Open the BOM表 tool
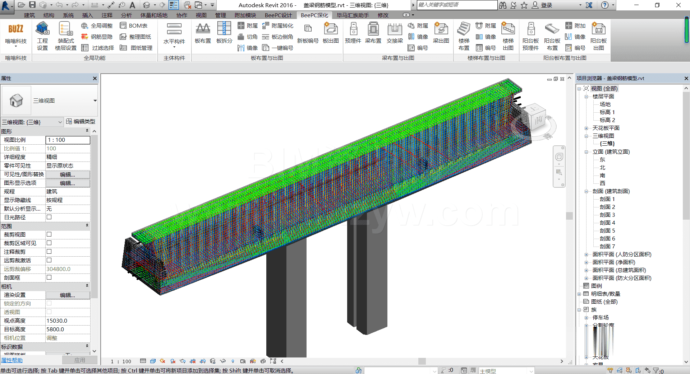 click(134, 26)
